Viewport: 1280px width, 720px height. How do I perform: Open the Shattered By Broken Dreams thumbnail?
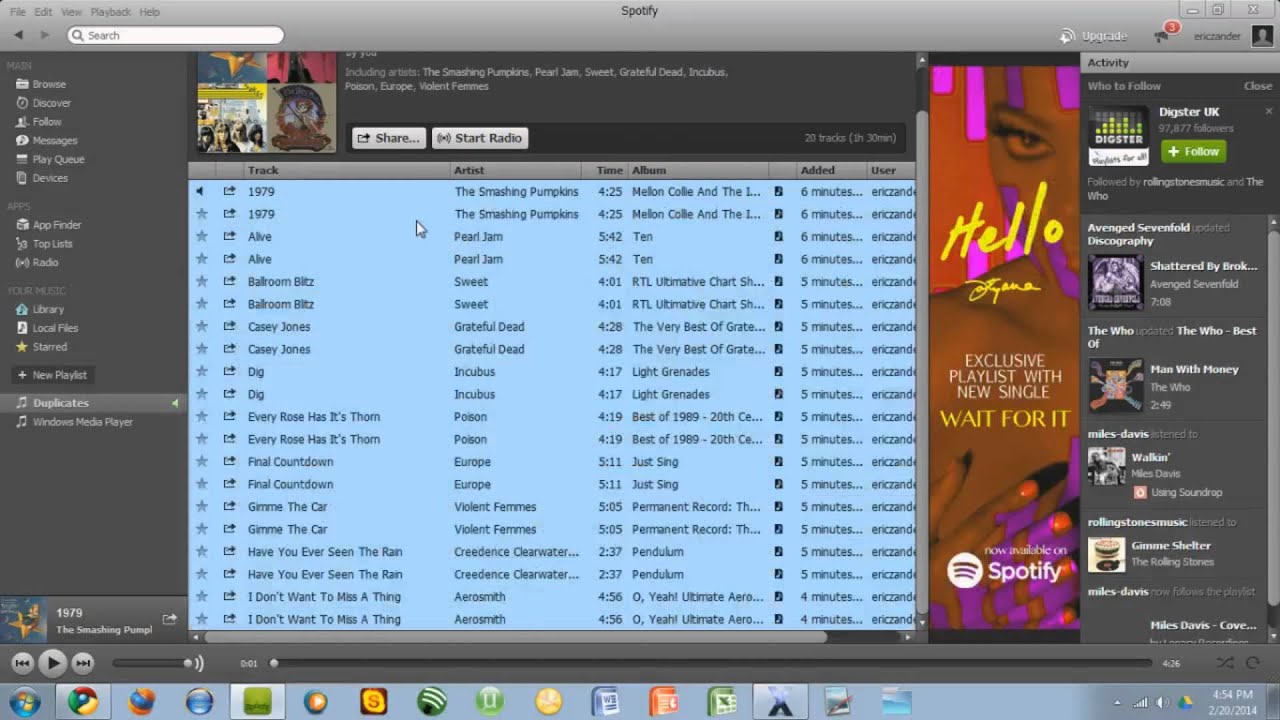[1115, 283]
